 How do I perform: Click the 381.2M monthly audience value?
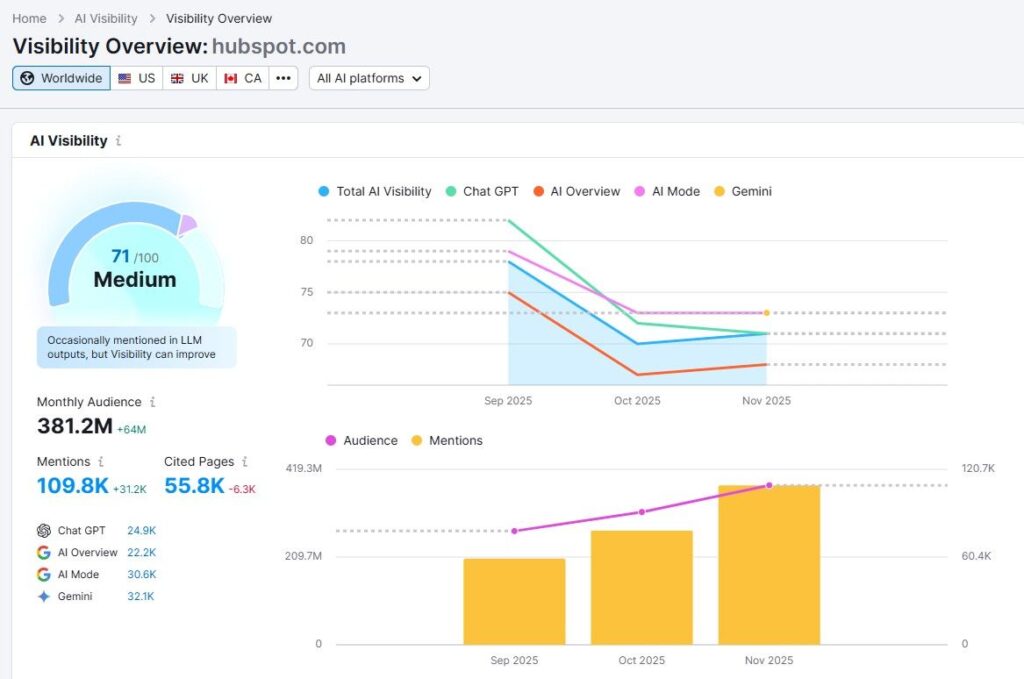click(x=75, y=426)
